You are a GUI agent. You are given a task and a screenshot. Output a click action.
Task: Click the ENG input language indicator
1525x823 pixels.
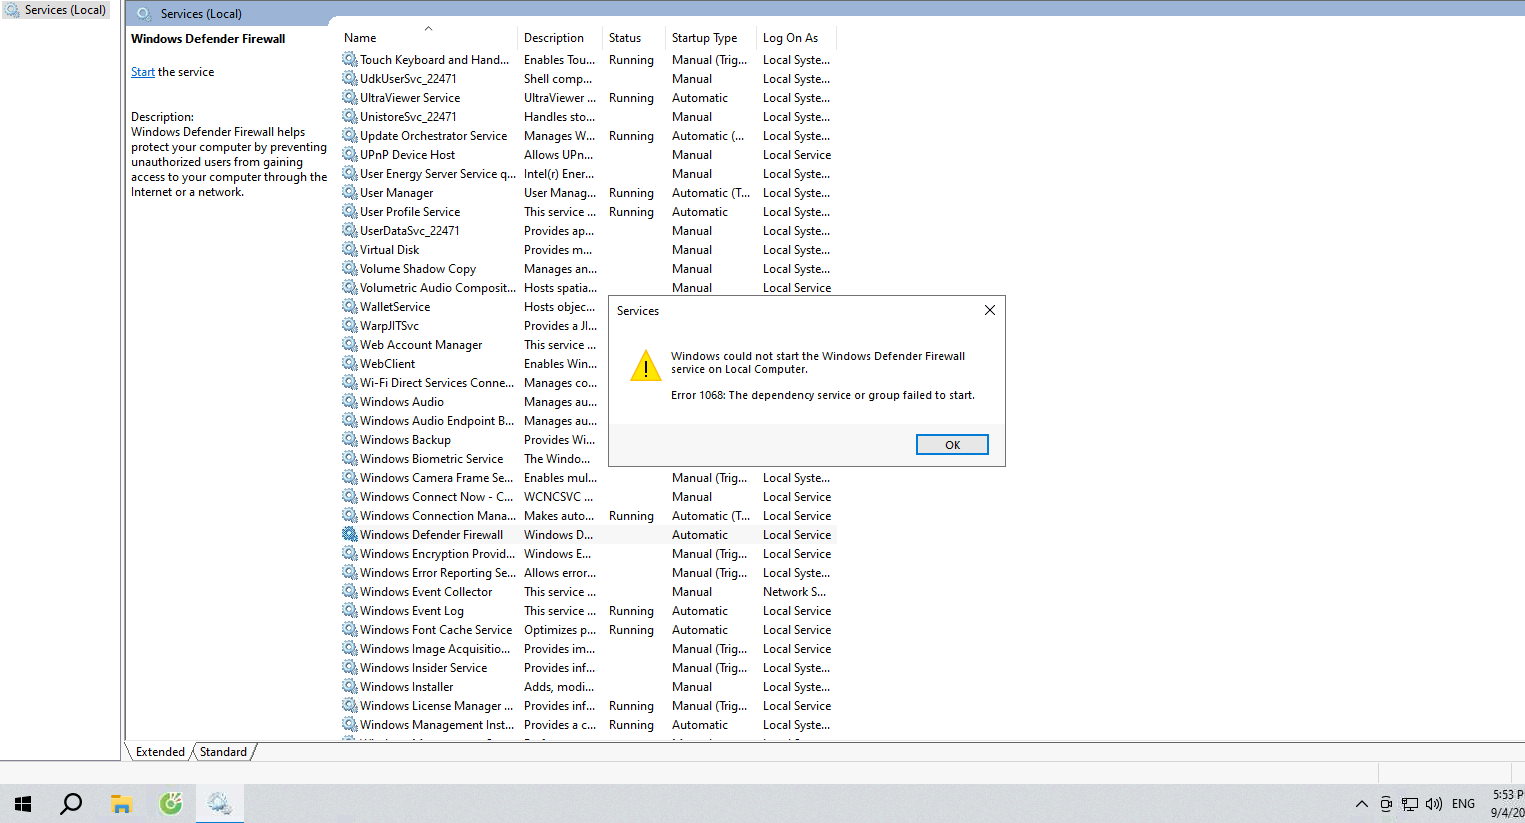coord(1463,804)
